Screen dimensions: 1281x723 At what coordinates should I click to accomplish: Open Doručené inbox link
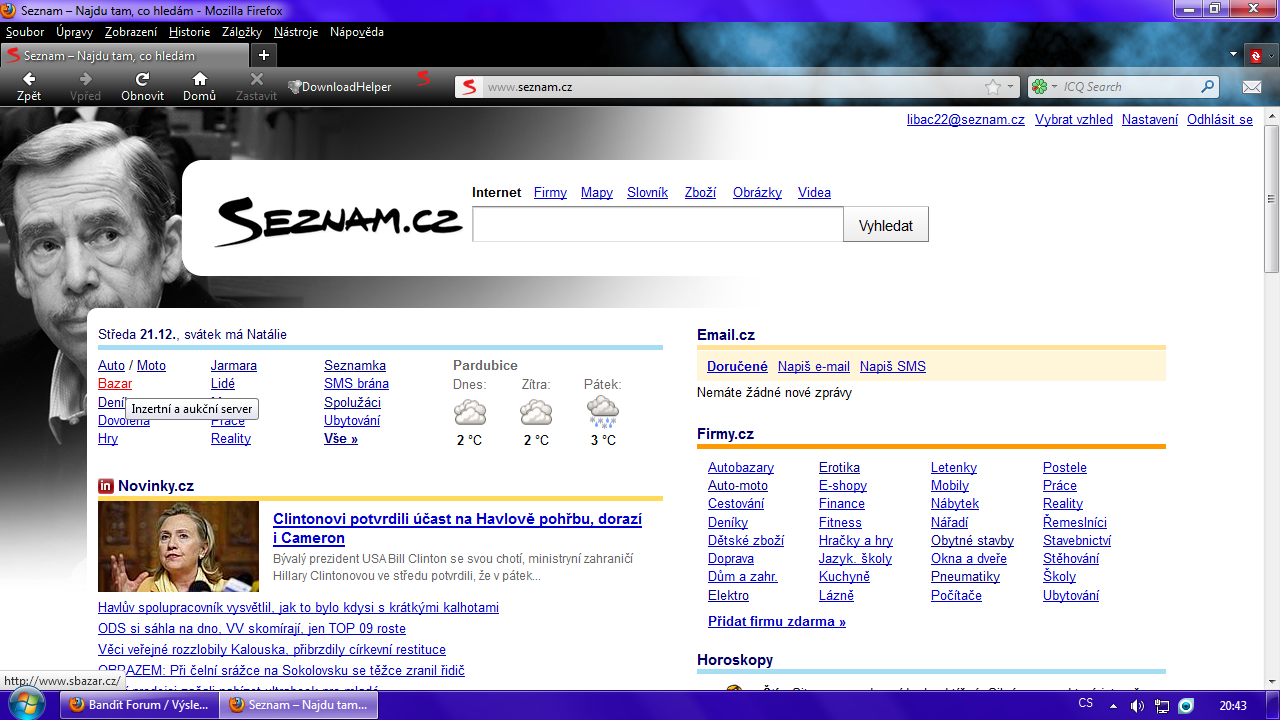737,366
